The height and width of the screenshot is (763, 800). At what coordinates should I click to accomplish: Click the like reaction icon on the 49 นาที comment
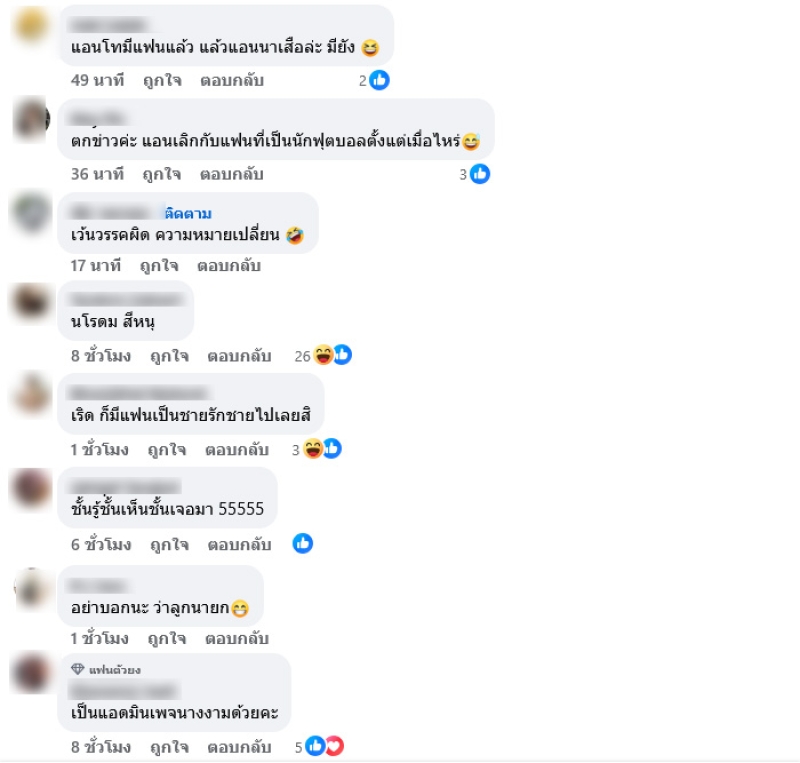click(379, 80)
